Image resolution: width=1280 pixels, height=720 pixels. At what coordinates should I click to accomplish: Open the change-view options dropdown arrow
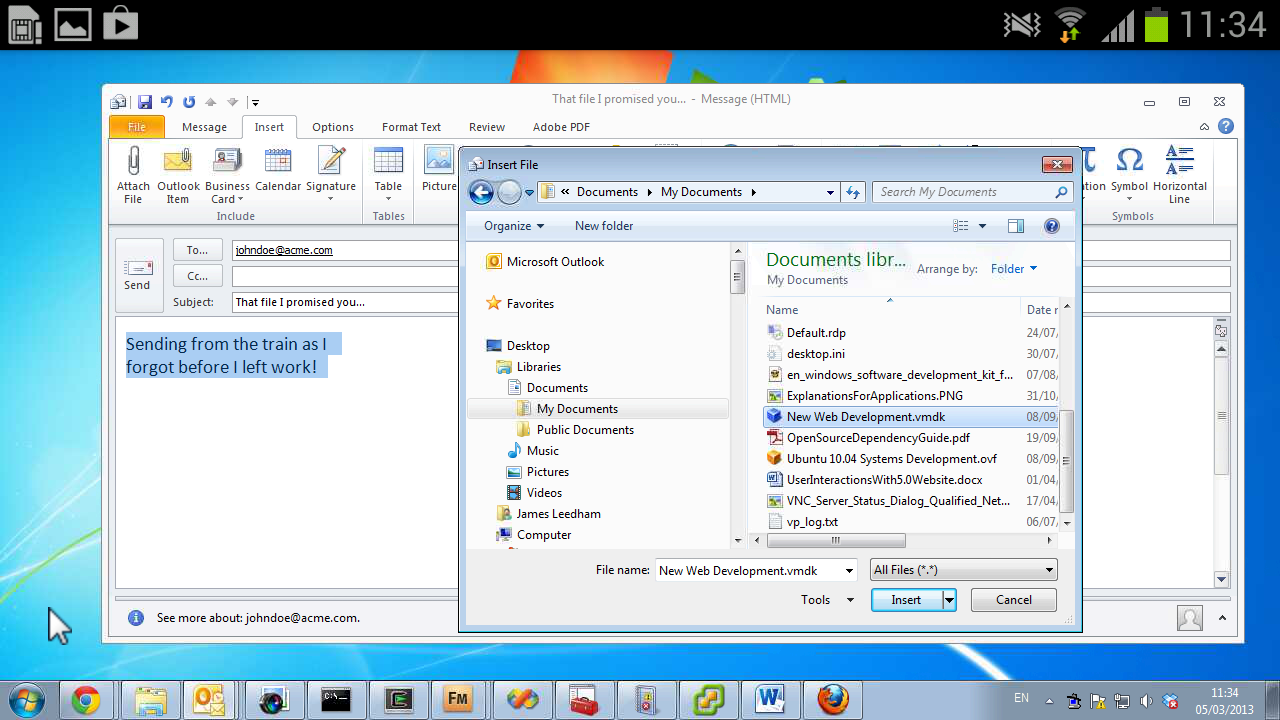click(983, 226)
